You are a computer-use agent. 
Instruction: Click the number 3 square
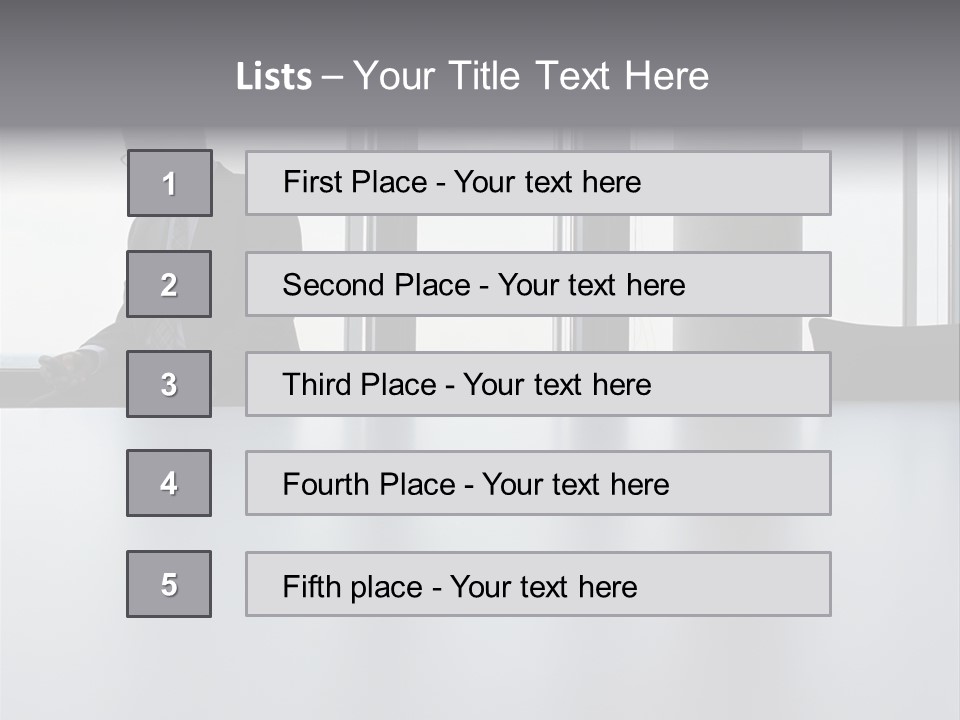pos(169,384)
